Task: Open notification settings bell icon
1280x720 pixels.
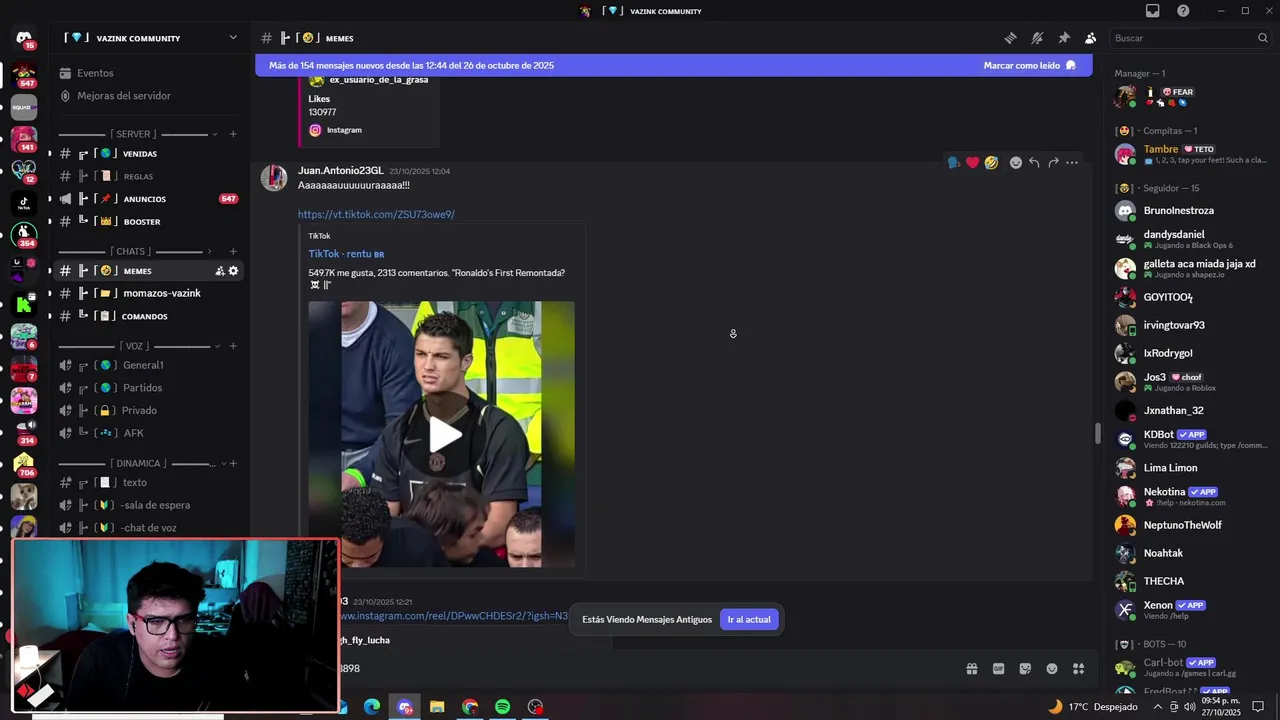Action: [1037, 38]
